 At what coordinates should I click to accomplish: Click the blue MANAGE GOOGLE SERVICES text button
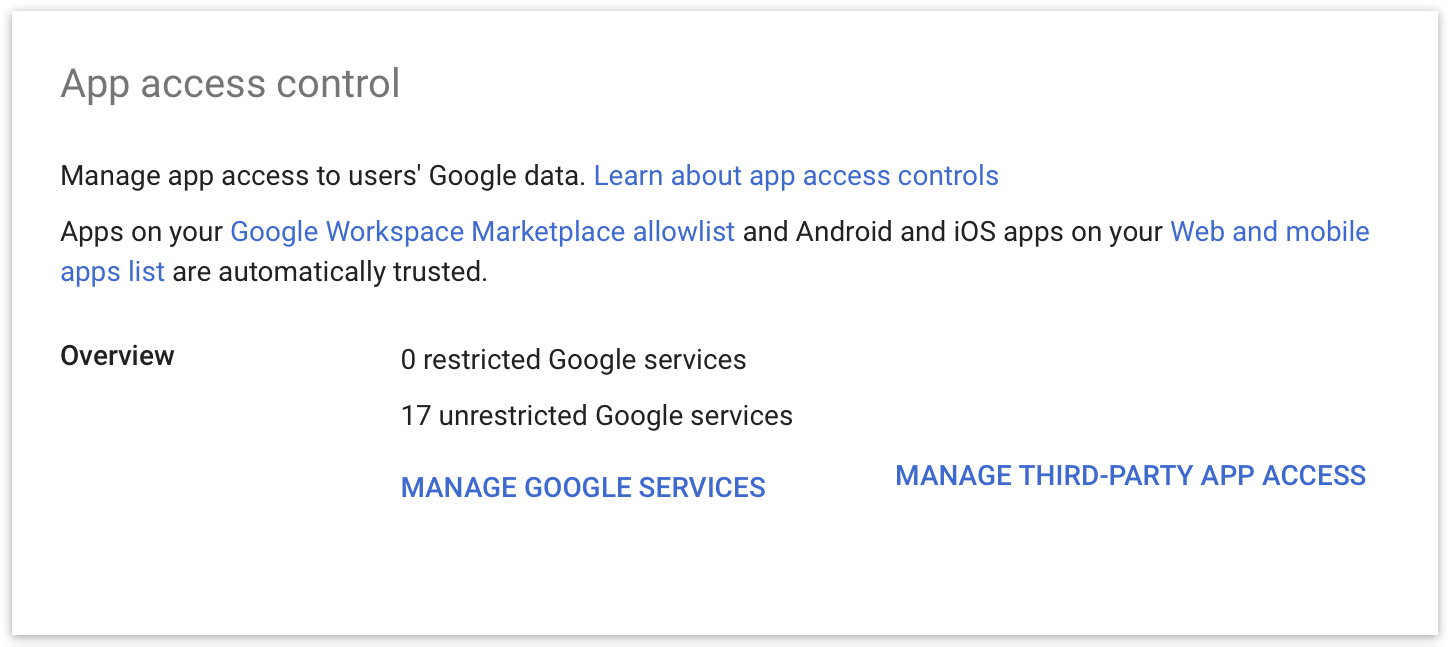[x=583, y=487]
